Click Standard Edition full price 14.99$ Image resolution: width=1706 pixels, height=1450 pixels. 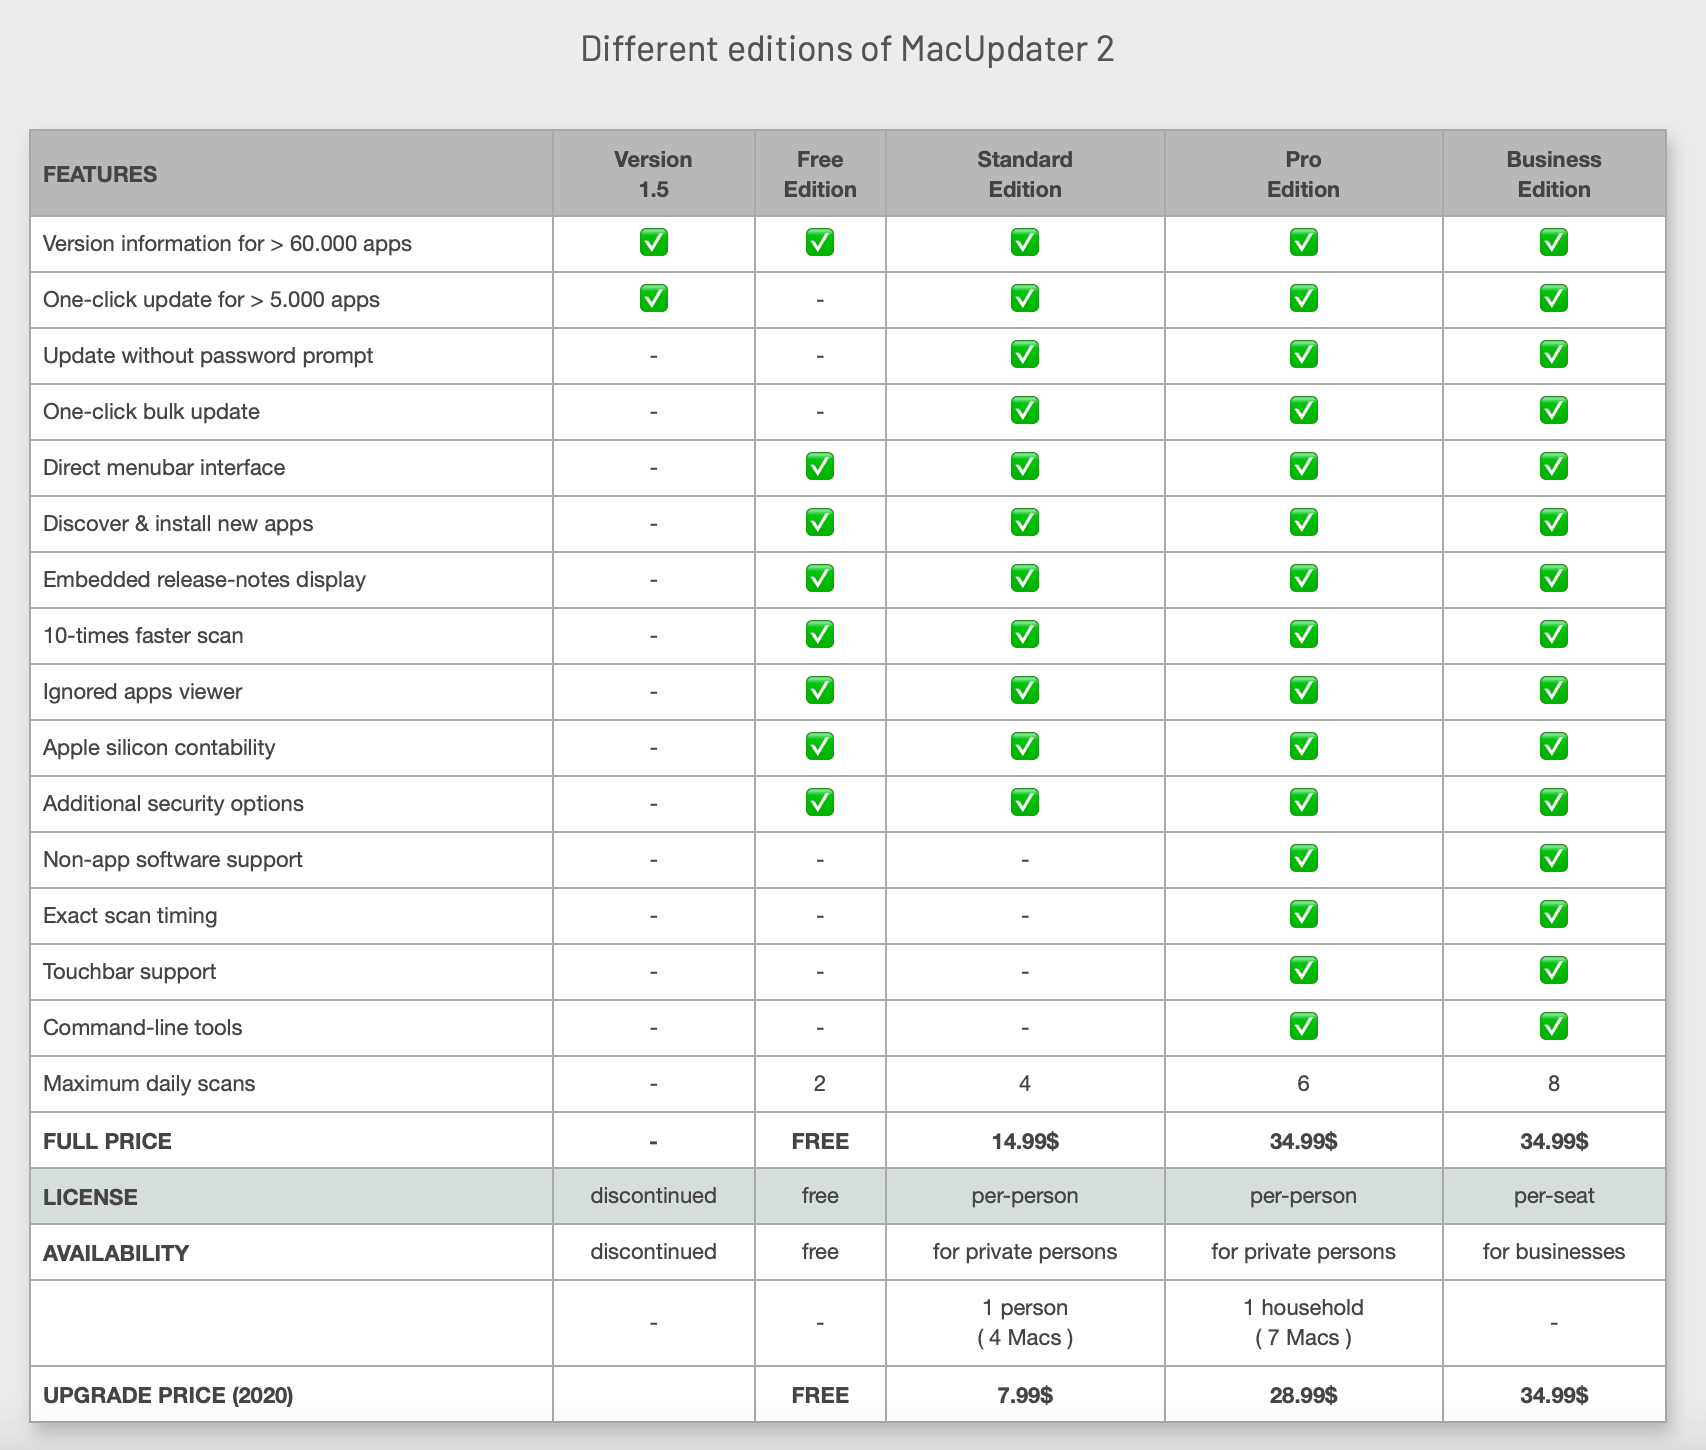coord(1025,1141)
